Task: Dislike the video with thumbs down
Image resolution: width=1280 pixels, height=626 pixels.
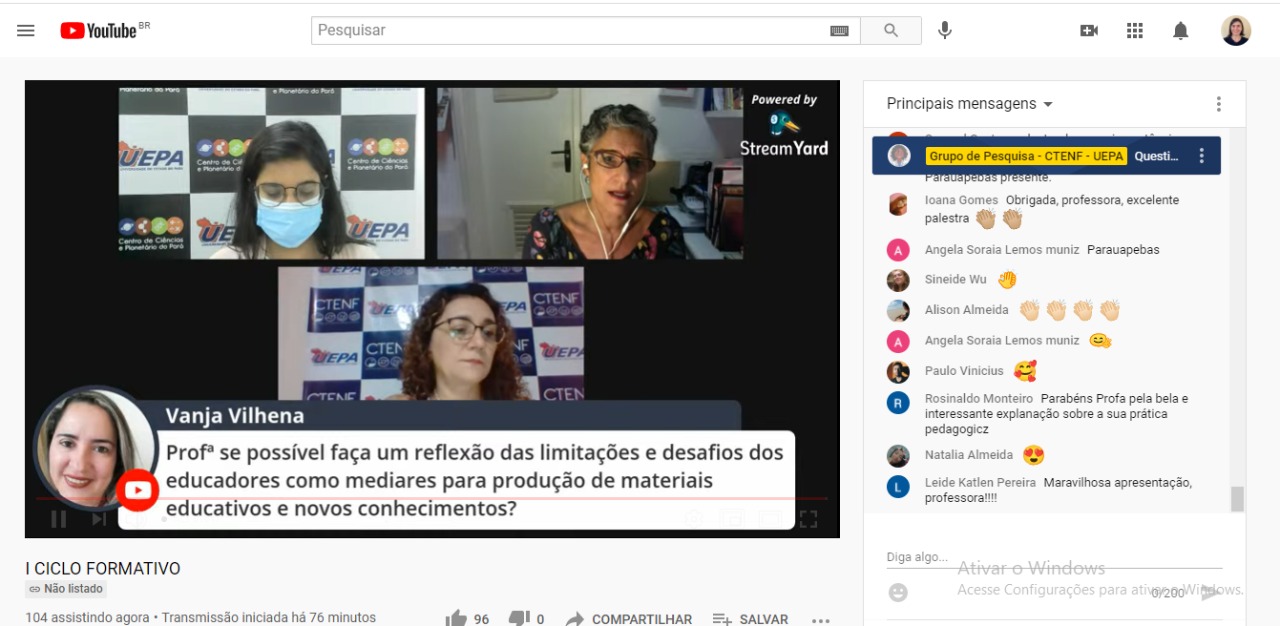Action: (518, 619)
